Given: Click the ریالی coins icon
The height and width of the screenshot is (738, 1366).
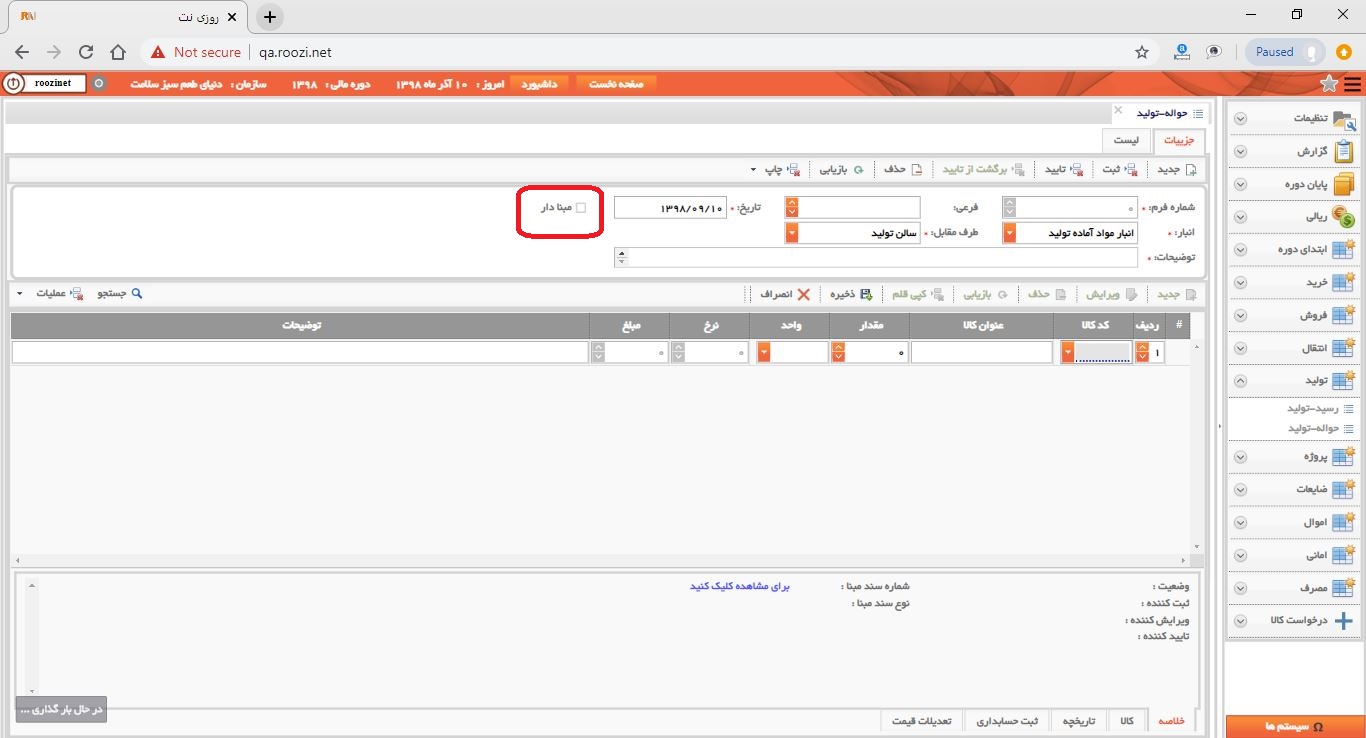Looking at the screenshot, I should (1344, 217).
